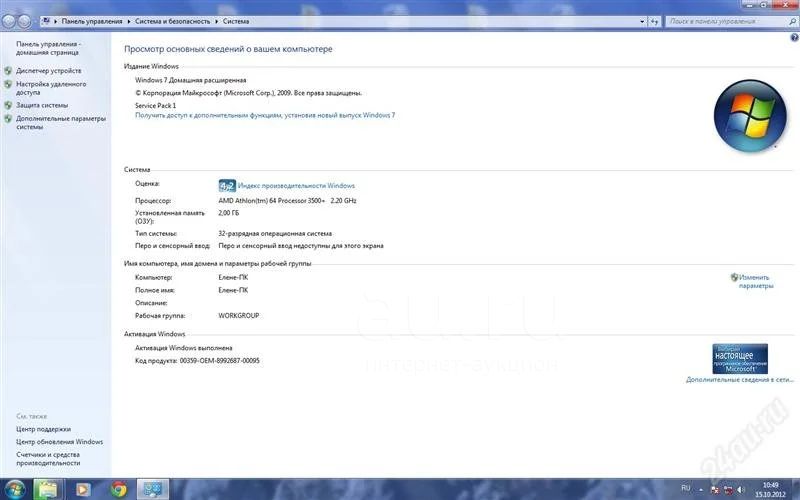Image resolution: width=800 pixels, height=500 pixels.
Task: Open the Help question mark button
Action: (794, 38)
